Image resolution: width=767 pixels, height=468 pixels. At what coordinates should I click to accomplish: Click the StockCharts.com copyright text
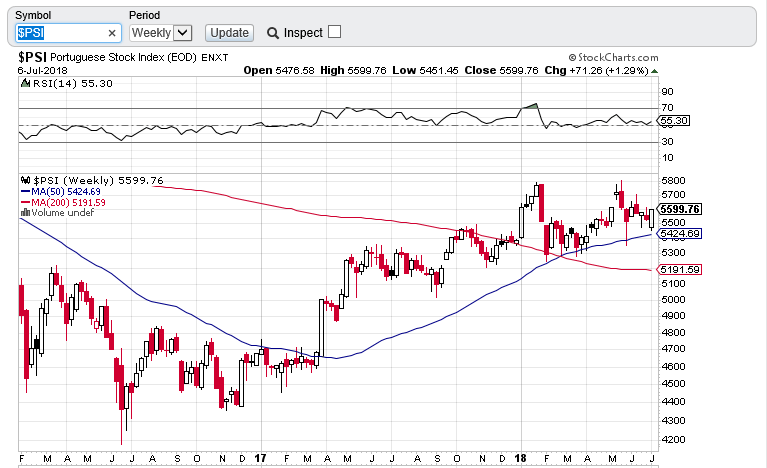[613, 58]
